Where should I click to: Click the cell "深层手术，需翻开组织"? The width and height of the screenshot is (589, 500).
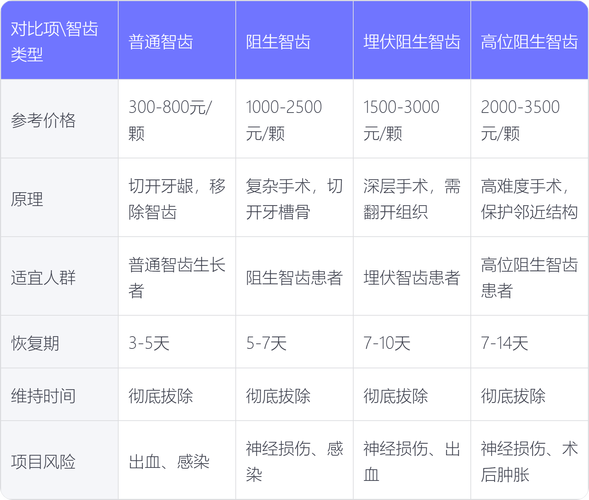tap(412, 198)
